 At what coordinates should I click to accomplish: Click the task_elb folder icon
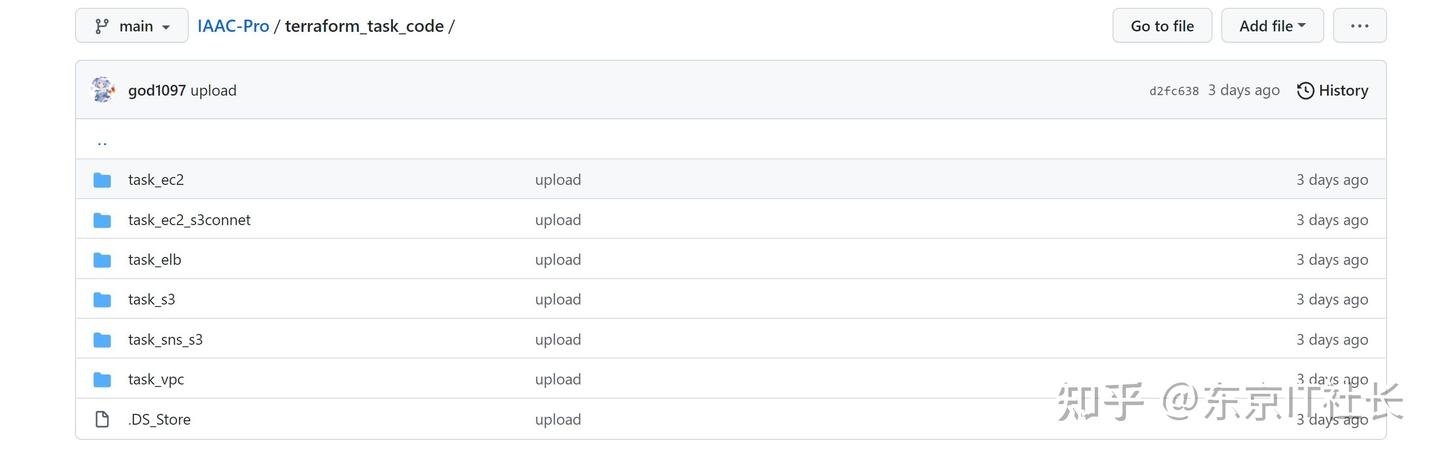tap(102, 260)
